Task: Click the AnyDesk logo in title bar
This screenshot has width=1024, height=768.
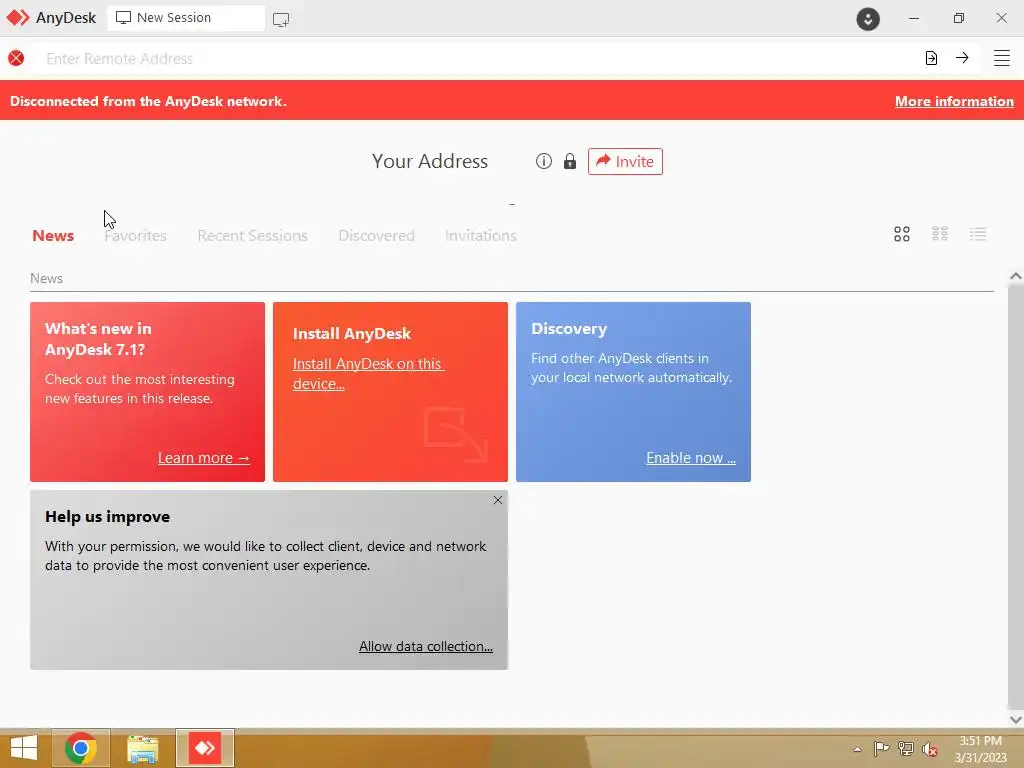Action: coord(18,18)
